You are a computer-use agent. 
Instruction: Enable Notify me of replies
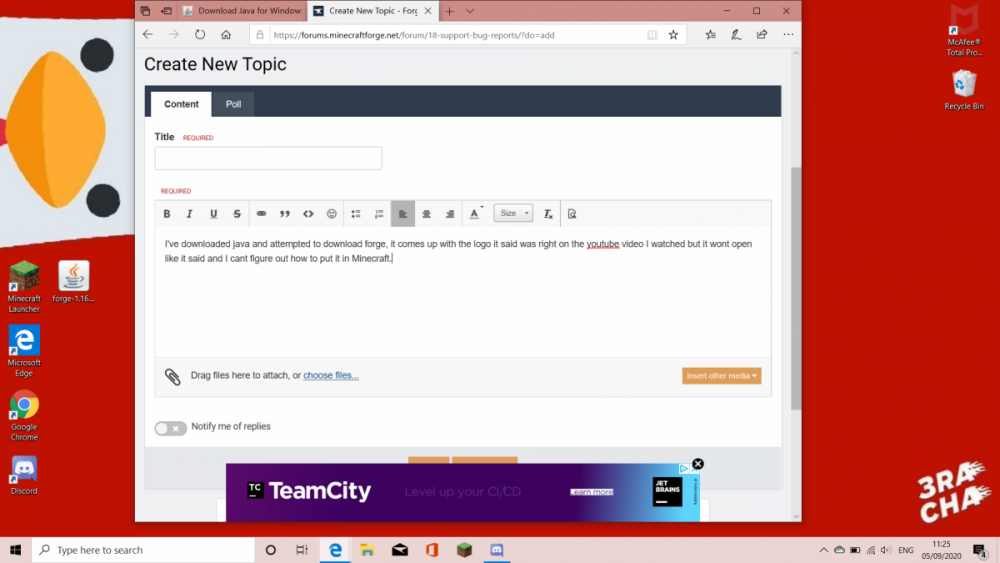(x=170, y=428)
